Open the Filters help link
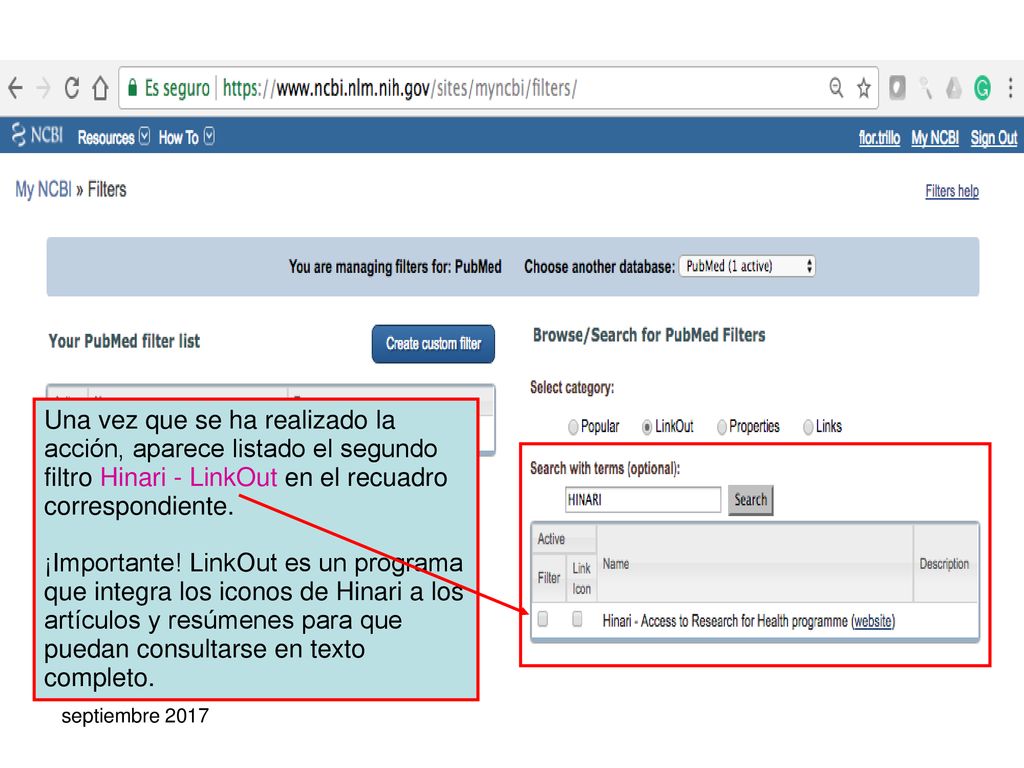The width and height of the screenshot is (1024, 768). tap(952, 191)
